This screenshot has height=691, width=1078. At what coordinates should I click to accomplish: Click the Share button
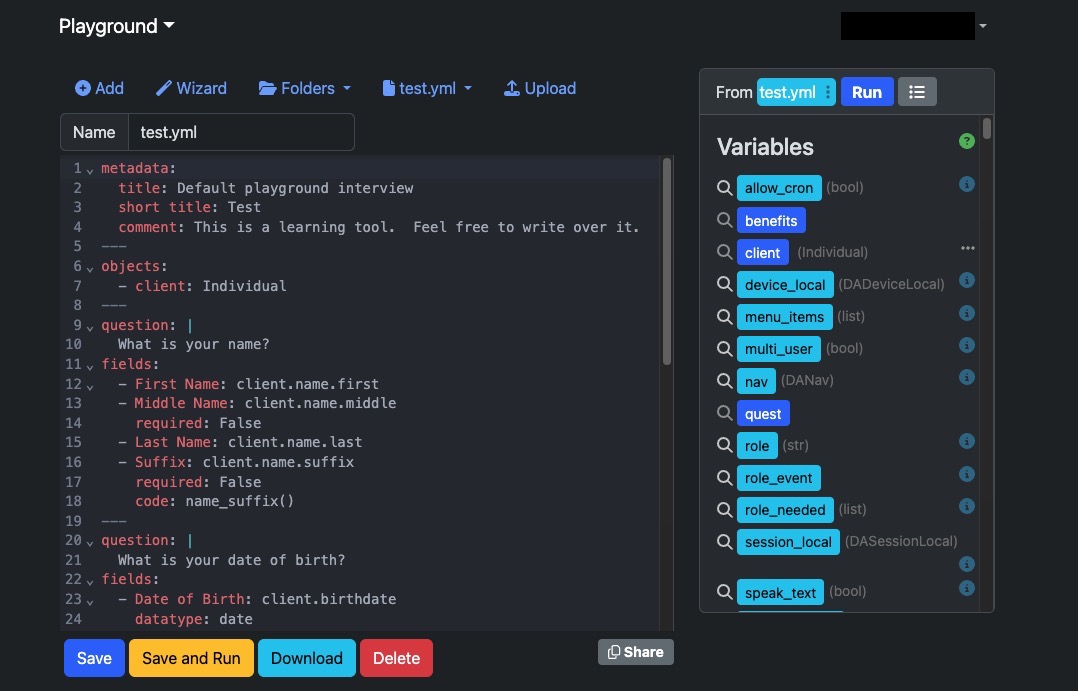(635, 651)
